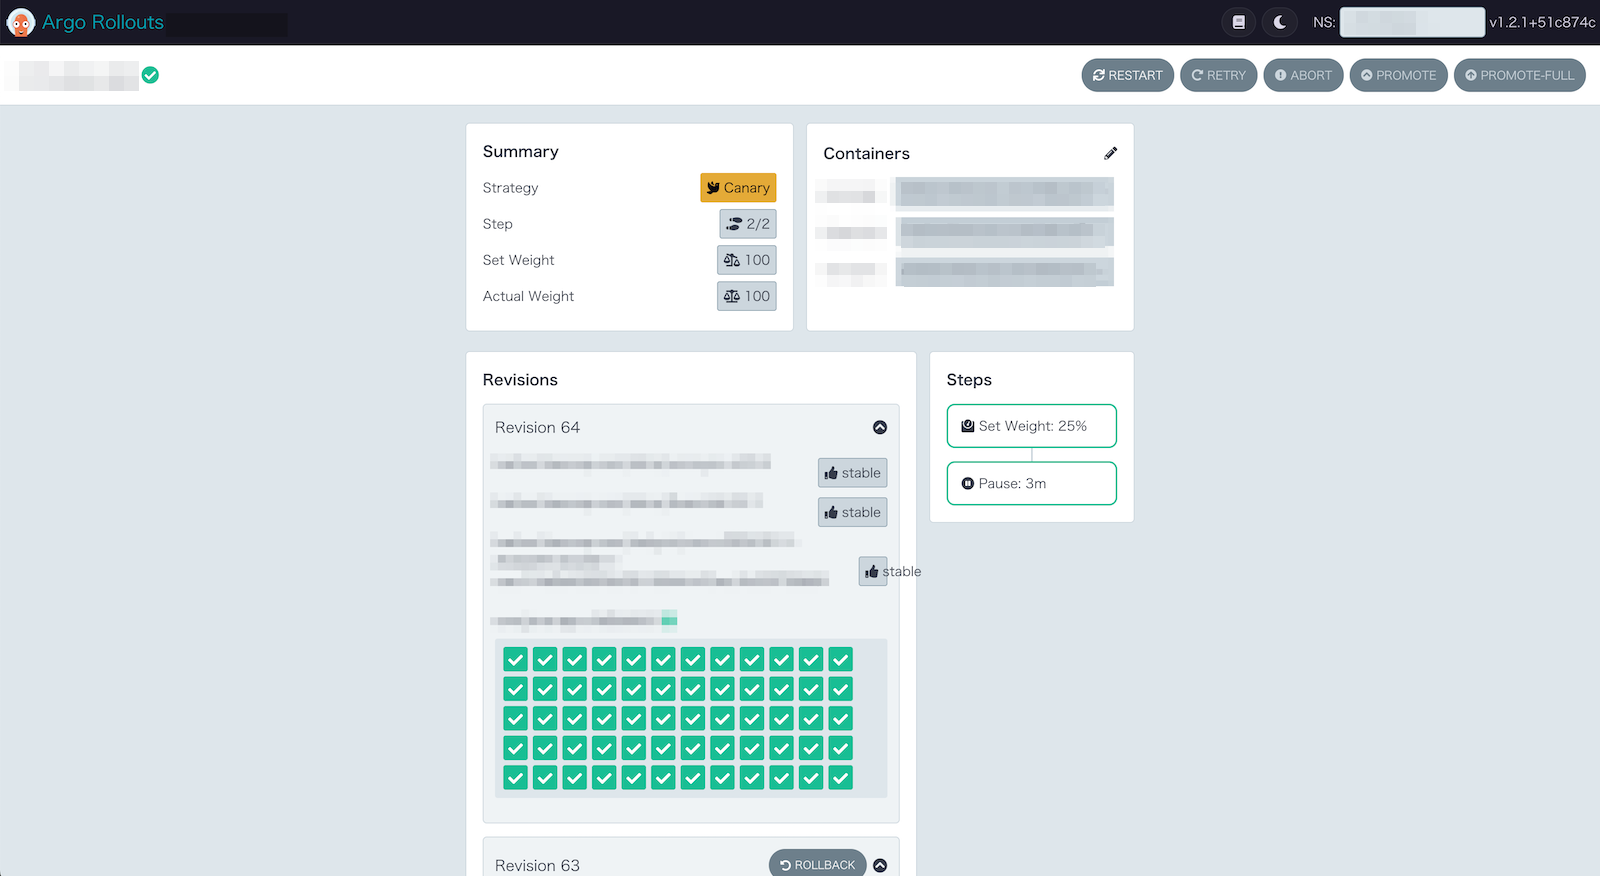
Task: Toggle dark mode with moon icon
Action: coord(1279,22)
